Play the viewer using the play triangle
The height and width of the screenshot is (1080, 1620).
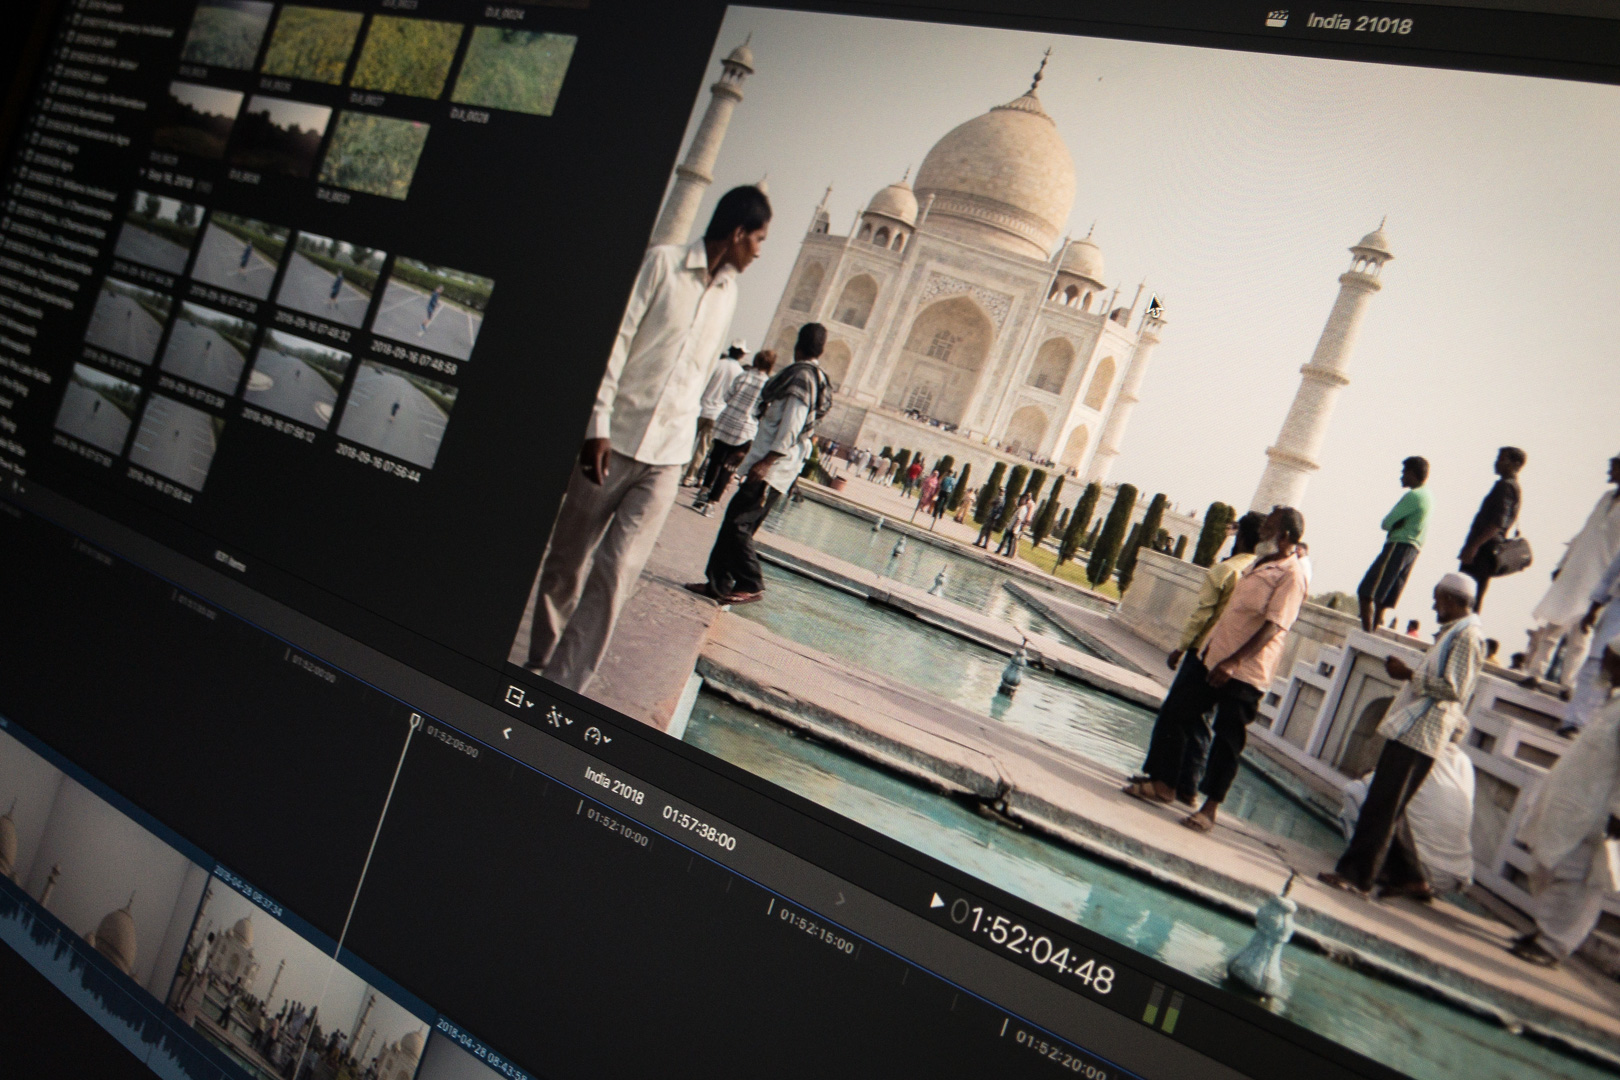[936, 901]
